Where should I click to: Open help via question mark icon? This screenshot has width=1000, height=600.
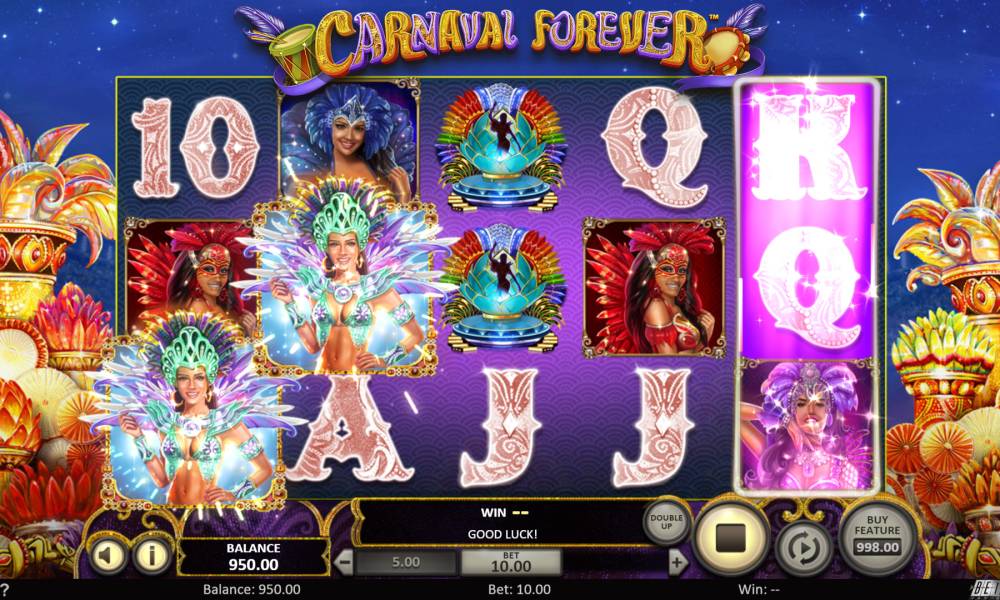[5, 589]
